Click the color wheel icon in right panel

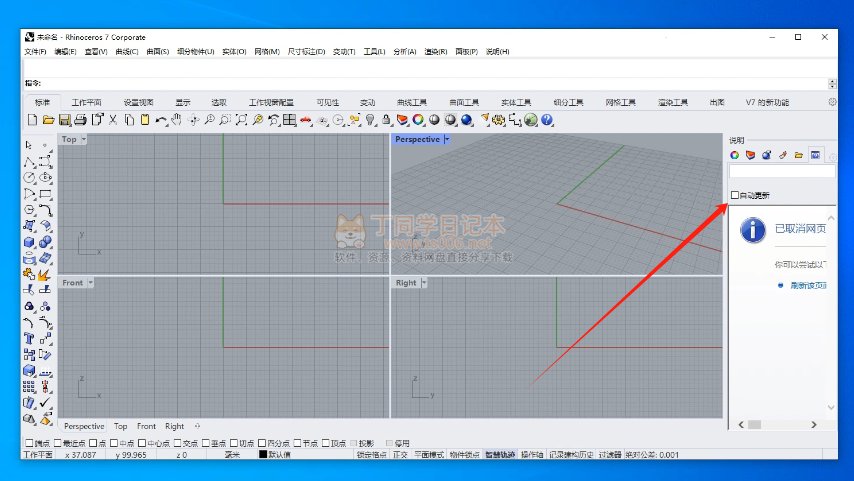tap(734, 155)
